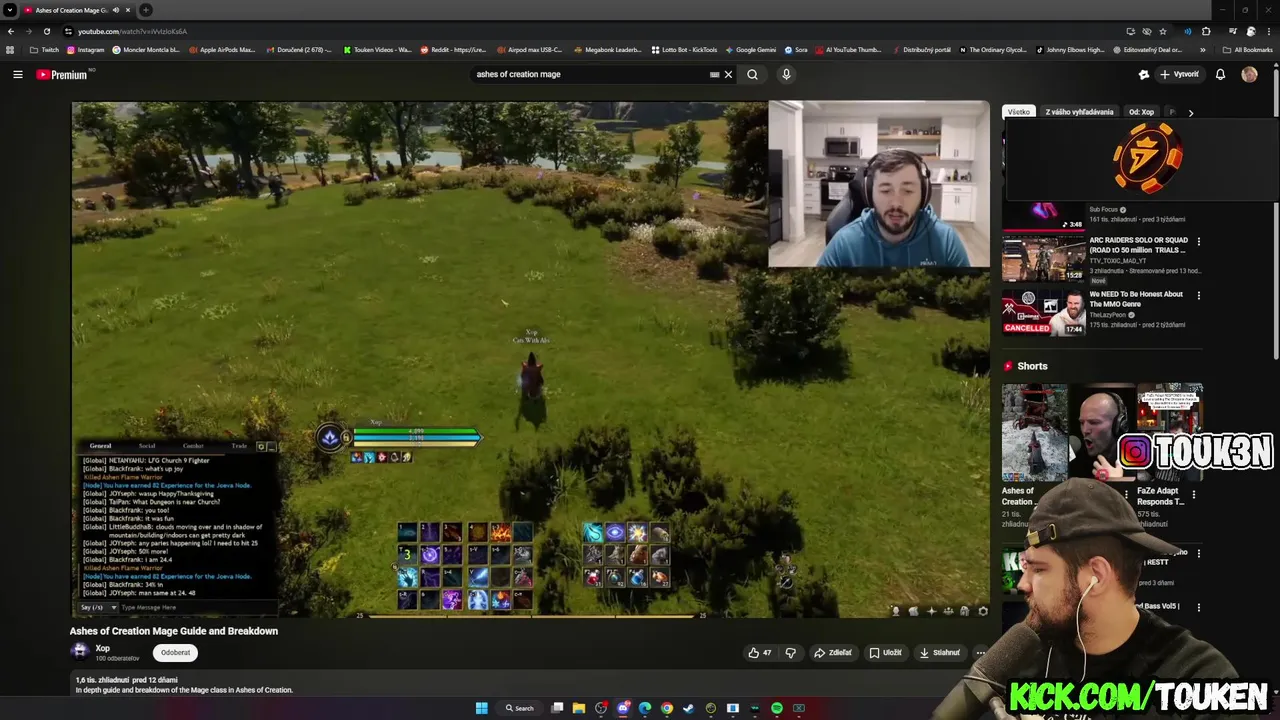Open File Explorer from the taskbar
Screen dimensions: 1280x720
coord(578,708)
